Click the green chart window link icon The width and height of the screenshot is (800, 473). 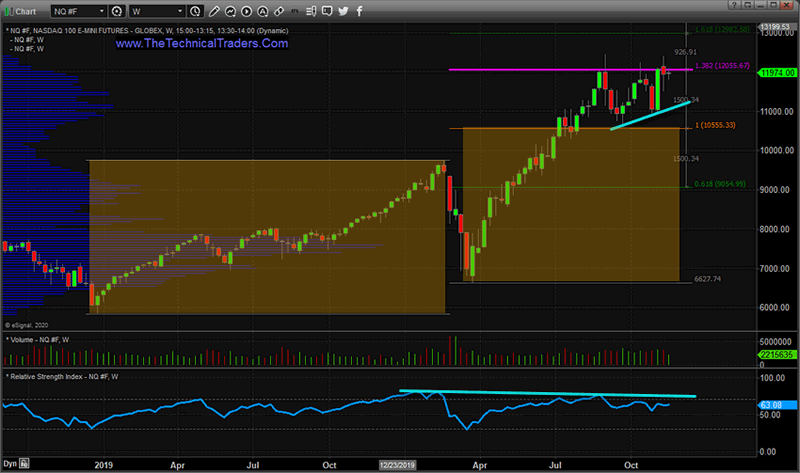[x=8, y=11]
